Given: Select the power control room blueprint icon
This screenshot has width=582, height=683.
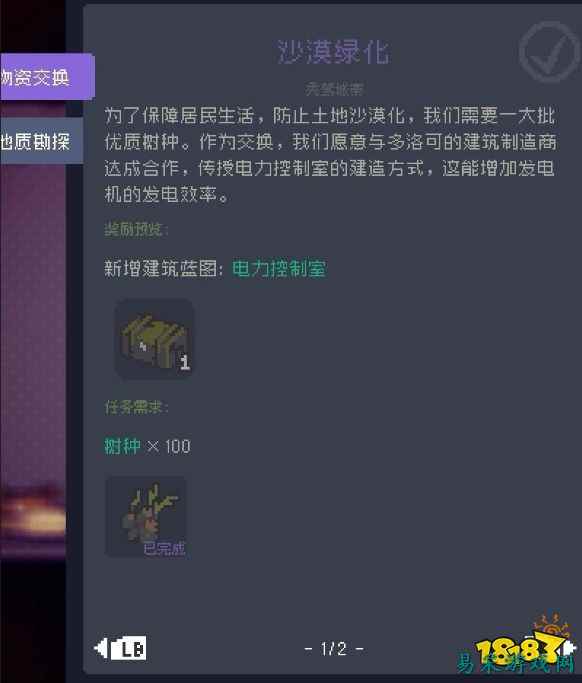Looking at the screenshot, I should point(153,338).
